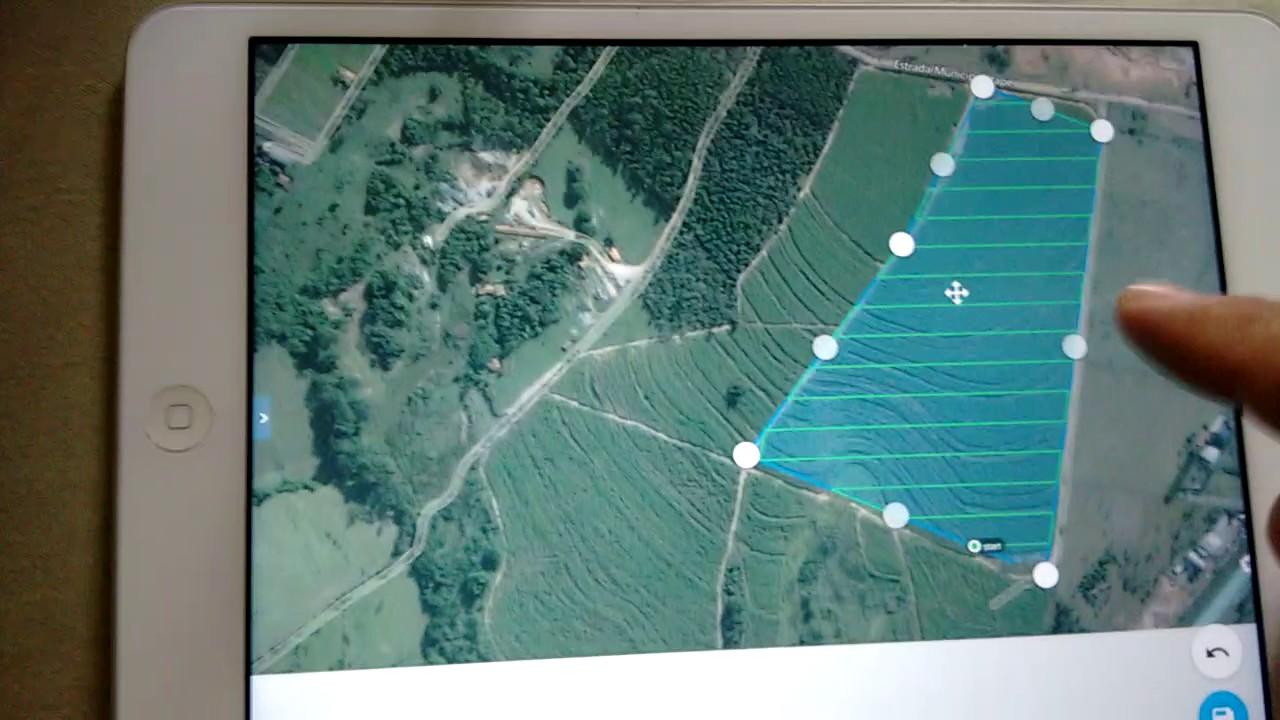Tap the green start marker on the flight path

(975, 546)
